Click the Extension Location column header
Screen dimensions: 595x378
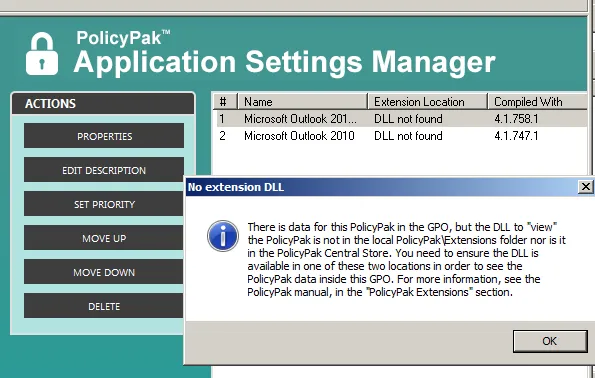(x=428, y=102)
